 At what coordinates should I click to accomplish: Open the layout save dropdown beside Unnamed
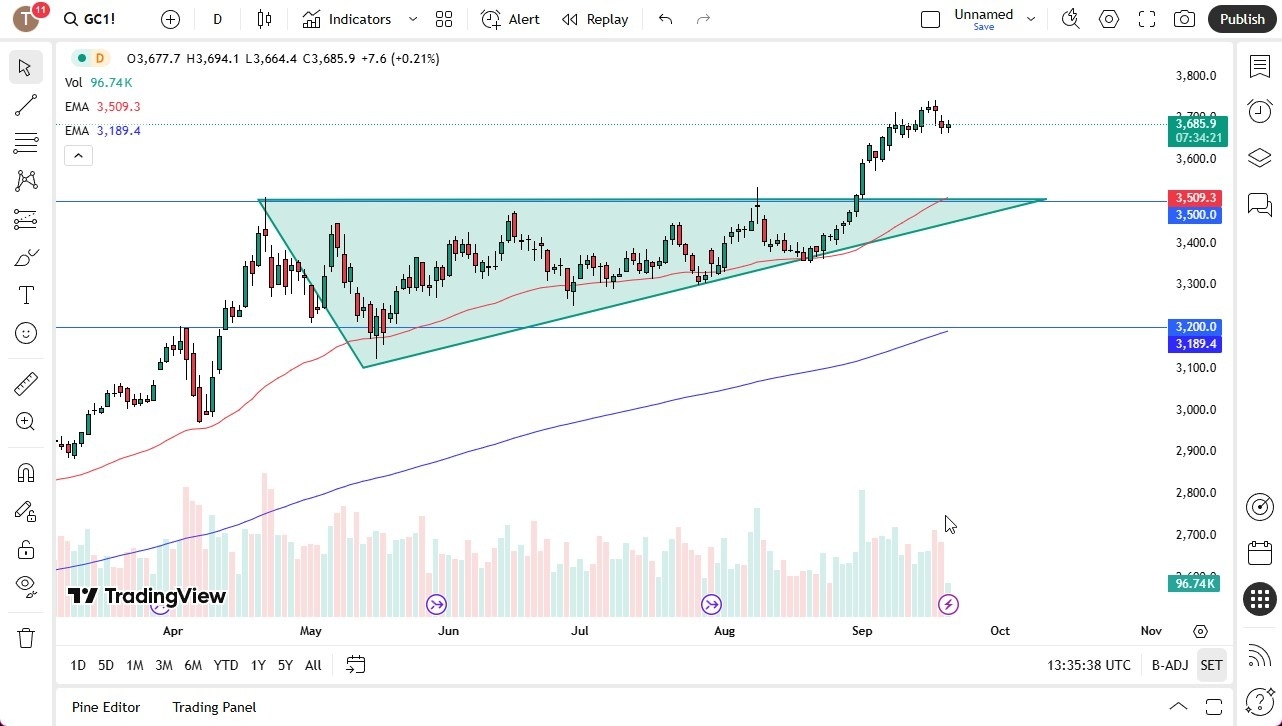[x=1030, y=18]
